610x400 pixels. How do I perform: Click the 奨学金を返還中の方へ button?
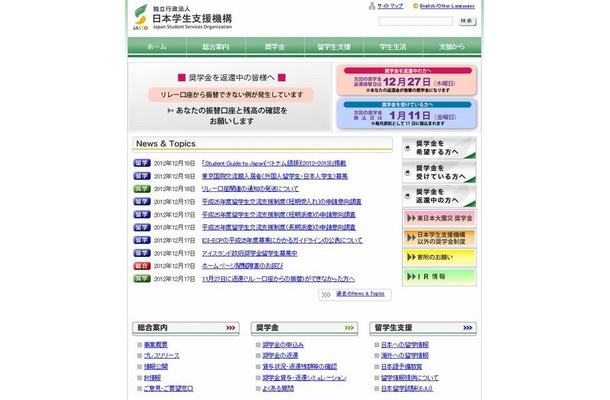[439, 196]
